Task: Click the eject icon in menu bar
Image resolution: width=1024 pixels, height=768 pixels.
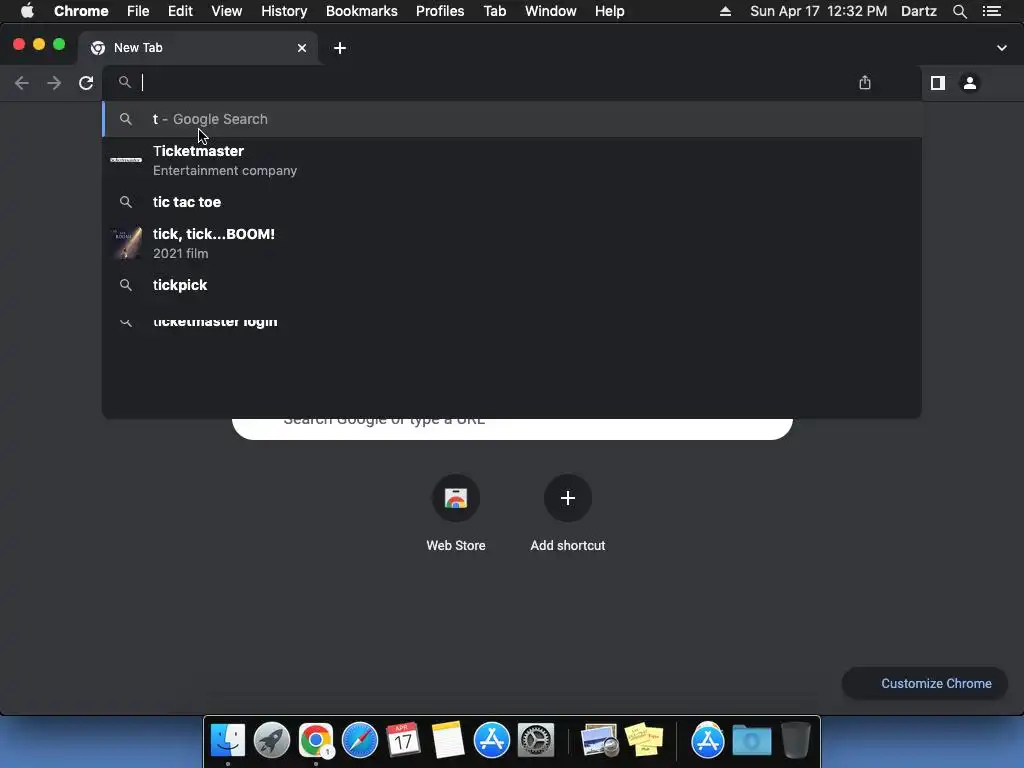Action: (725, 11)
